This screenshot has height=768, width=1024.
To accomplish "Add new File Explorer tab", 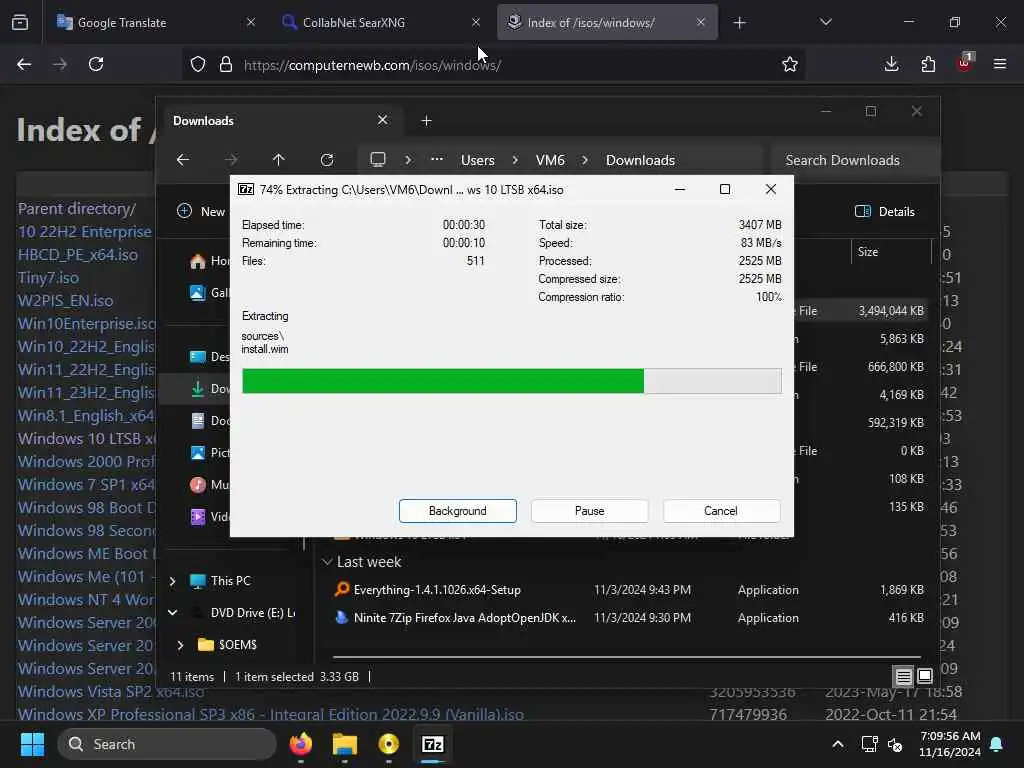I will (x=426, y=121).
